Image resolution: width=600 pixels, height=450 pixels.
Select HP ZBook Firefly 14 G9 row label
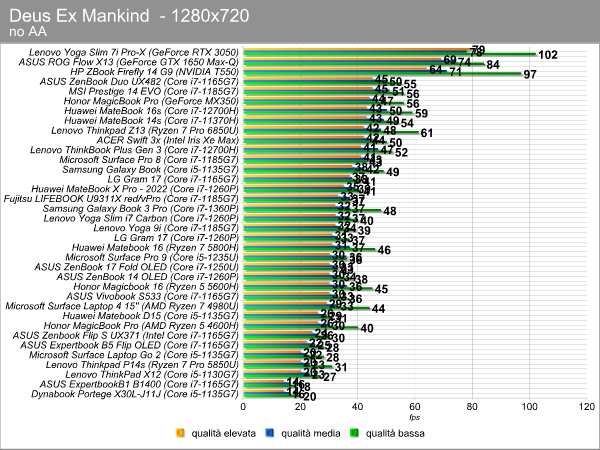pos(155,72)
